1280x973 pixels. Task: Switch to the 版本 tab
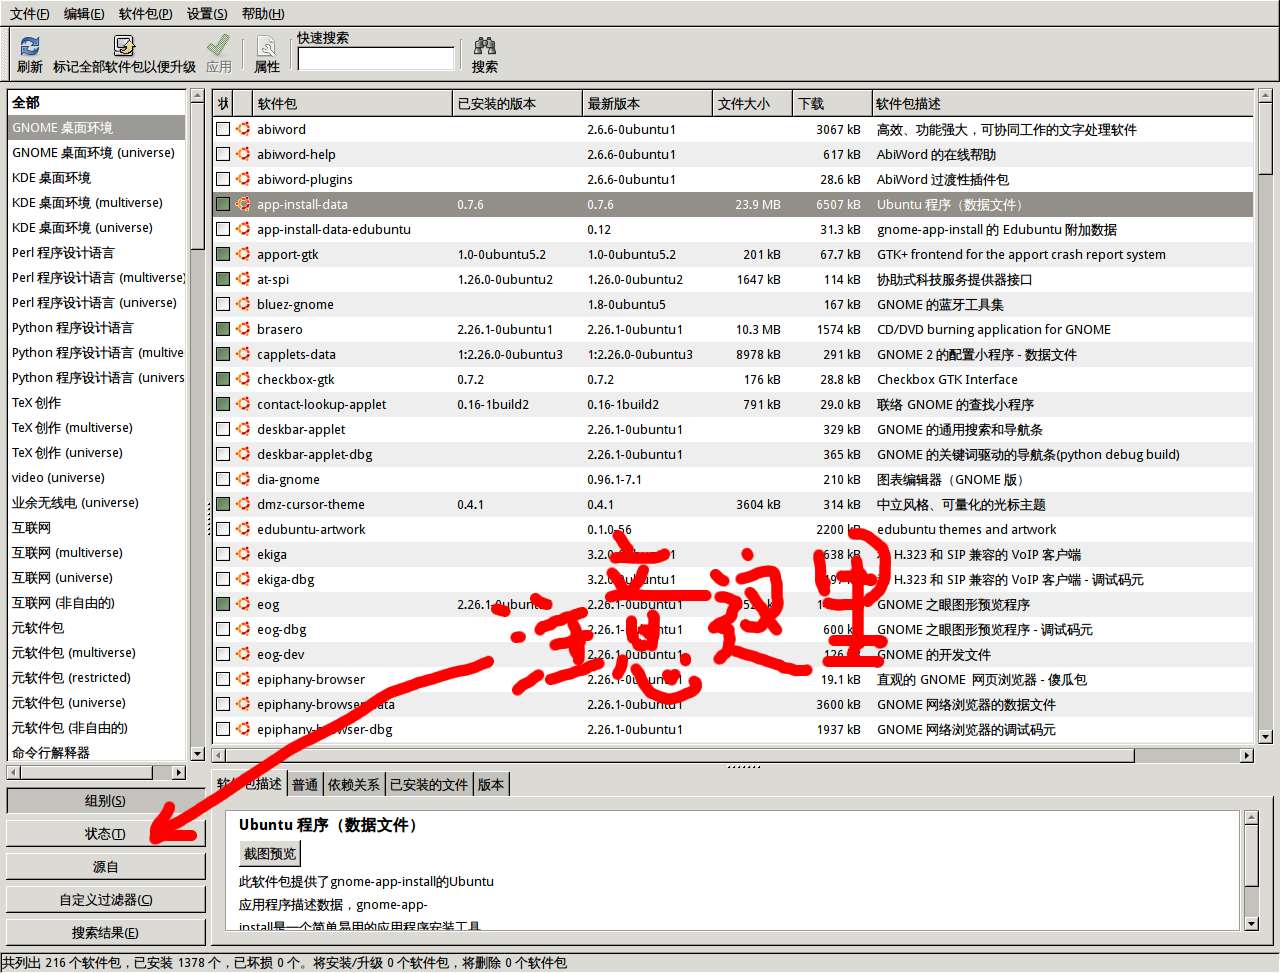[491, 785]
